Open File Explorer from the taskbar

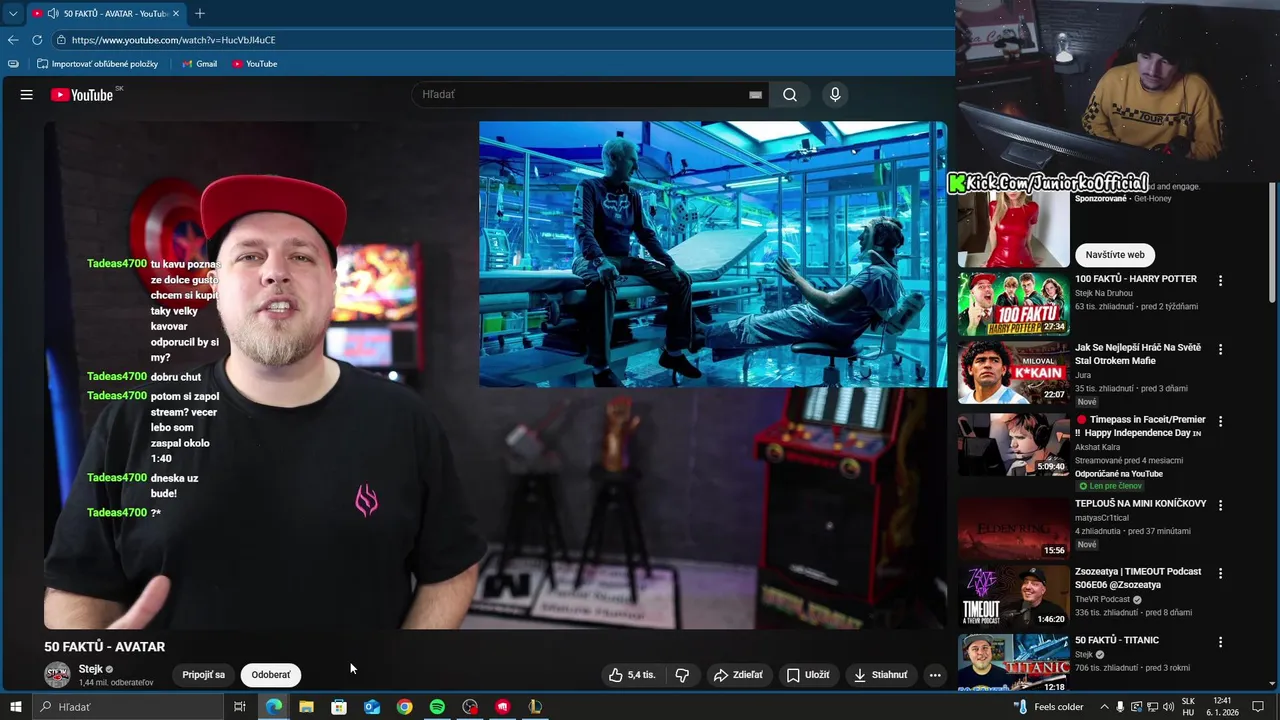[x=306, y=707]
